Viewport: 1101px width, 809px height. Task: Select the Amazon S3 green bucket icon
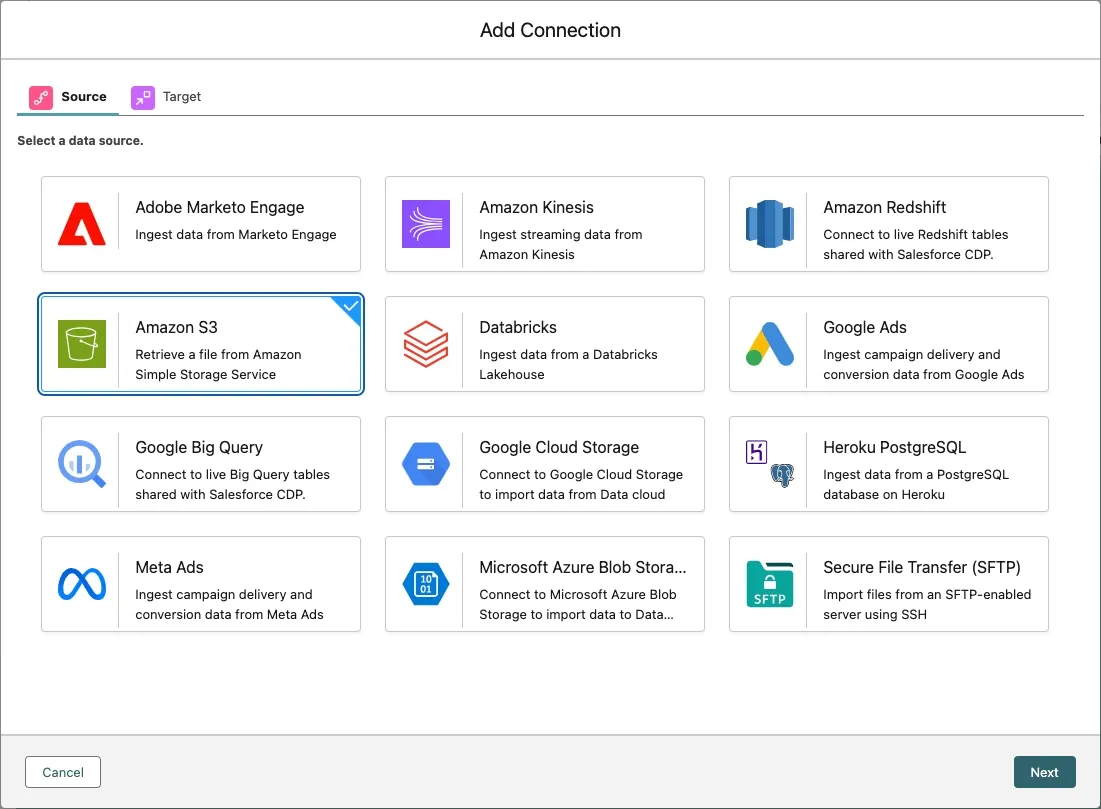click(x=82, y=344)
